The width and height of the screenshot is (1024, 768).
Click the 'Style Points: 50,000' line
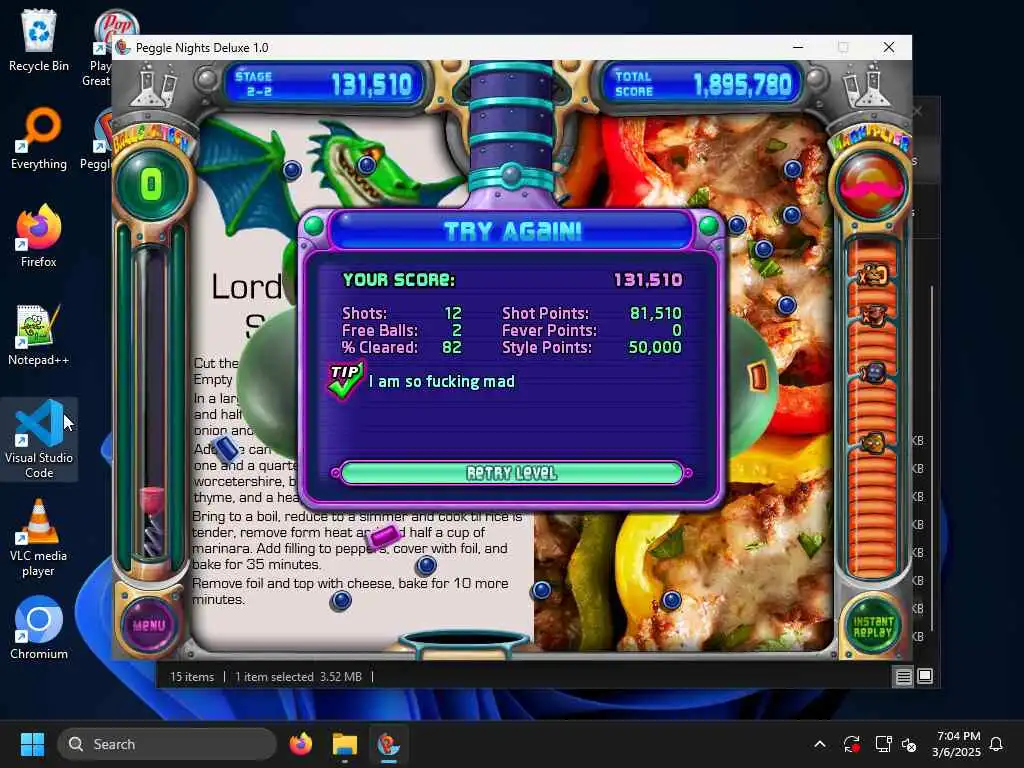592,347
